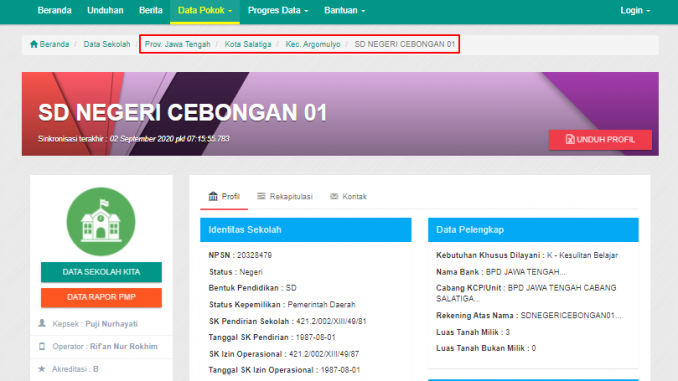Click the green school building logo
The height and width of the screenshot is (381, 678).
(x=101, y=221)
